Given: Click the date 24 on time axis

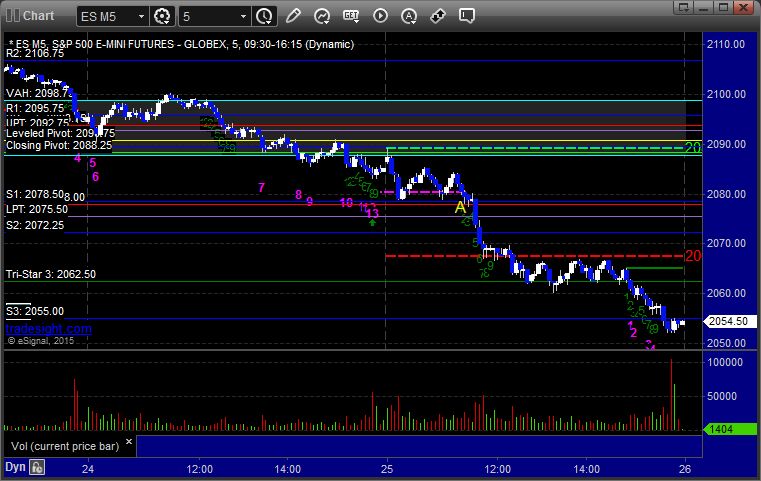Looking at the screenshot, I should tap(88, 469).
